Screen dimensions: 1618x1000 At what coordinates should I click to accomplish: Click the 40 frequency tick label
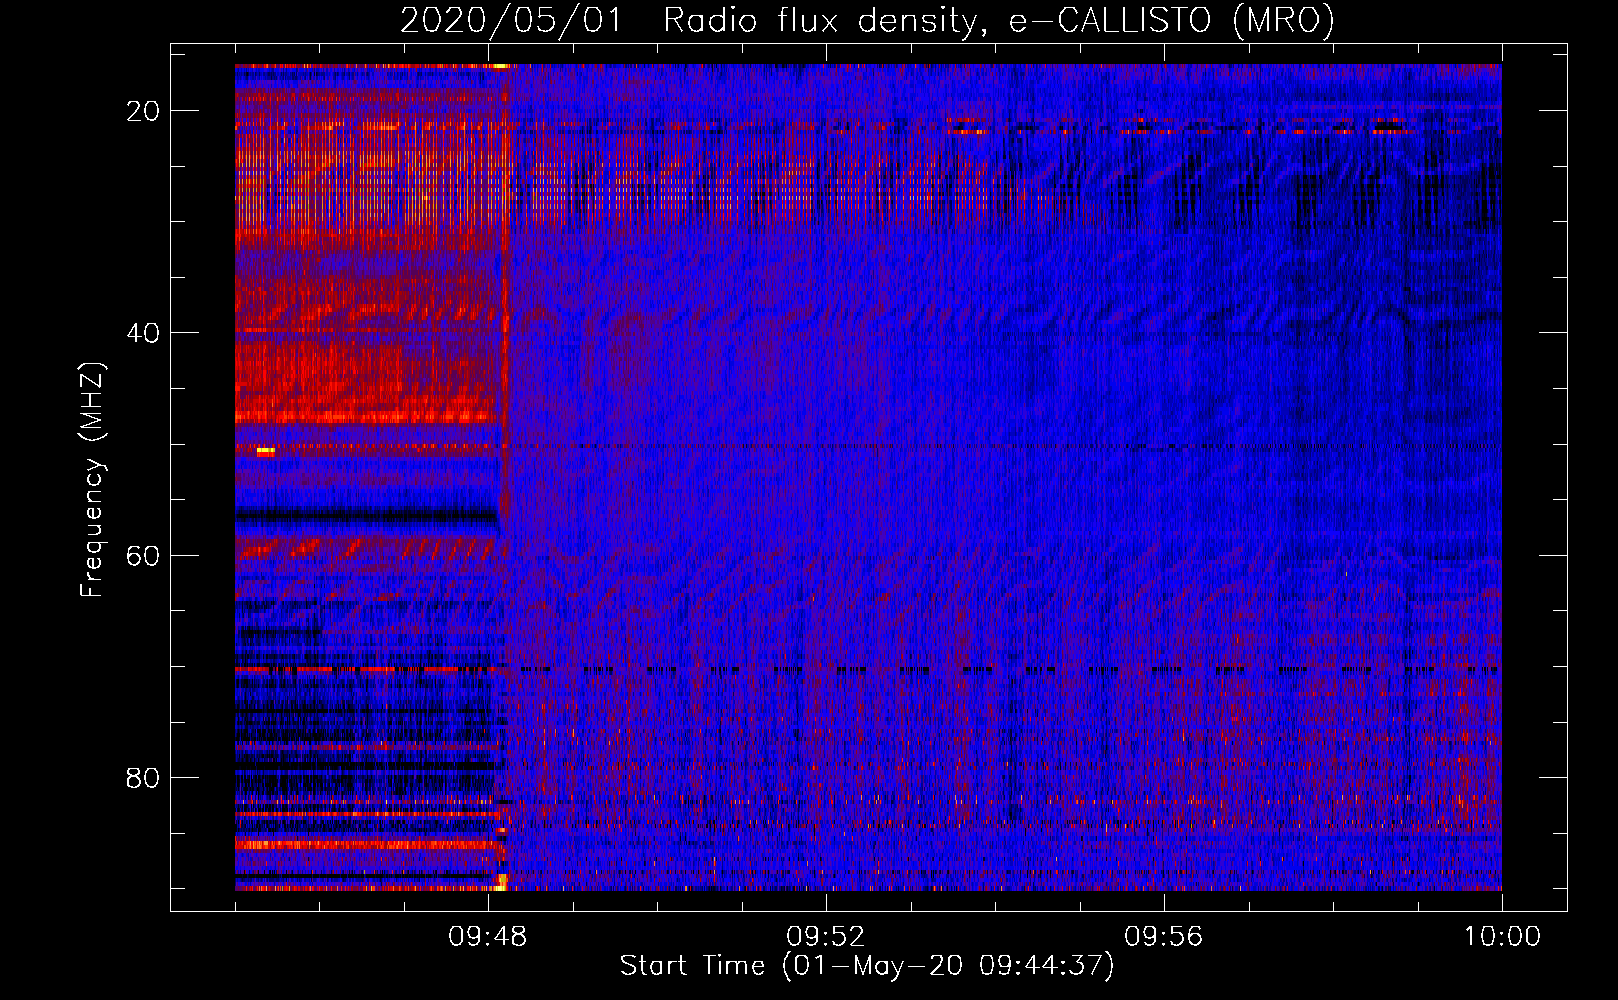click(x=143, y=333)
